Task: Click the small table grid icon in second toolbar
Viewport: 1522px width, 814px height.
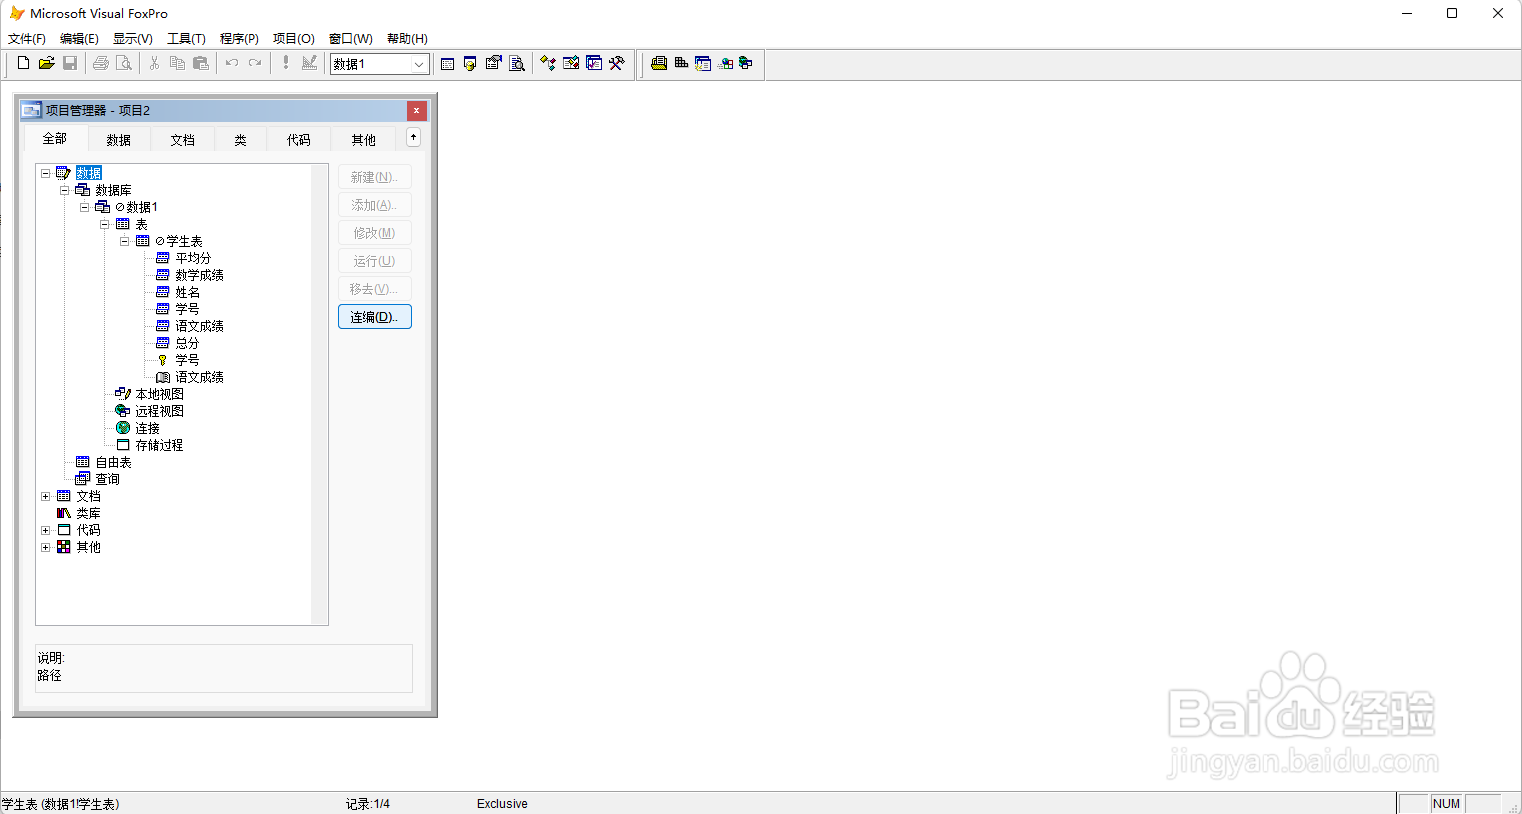Action: 681,63
